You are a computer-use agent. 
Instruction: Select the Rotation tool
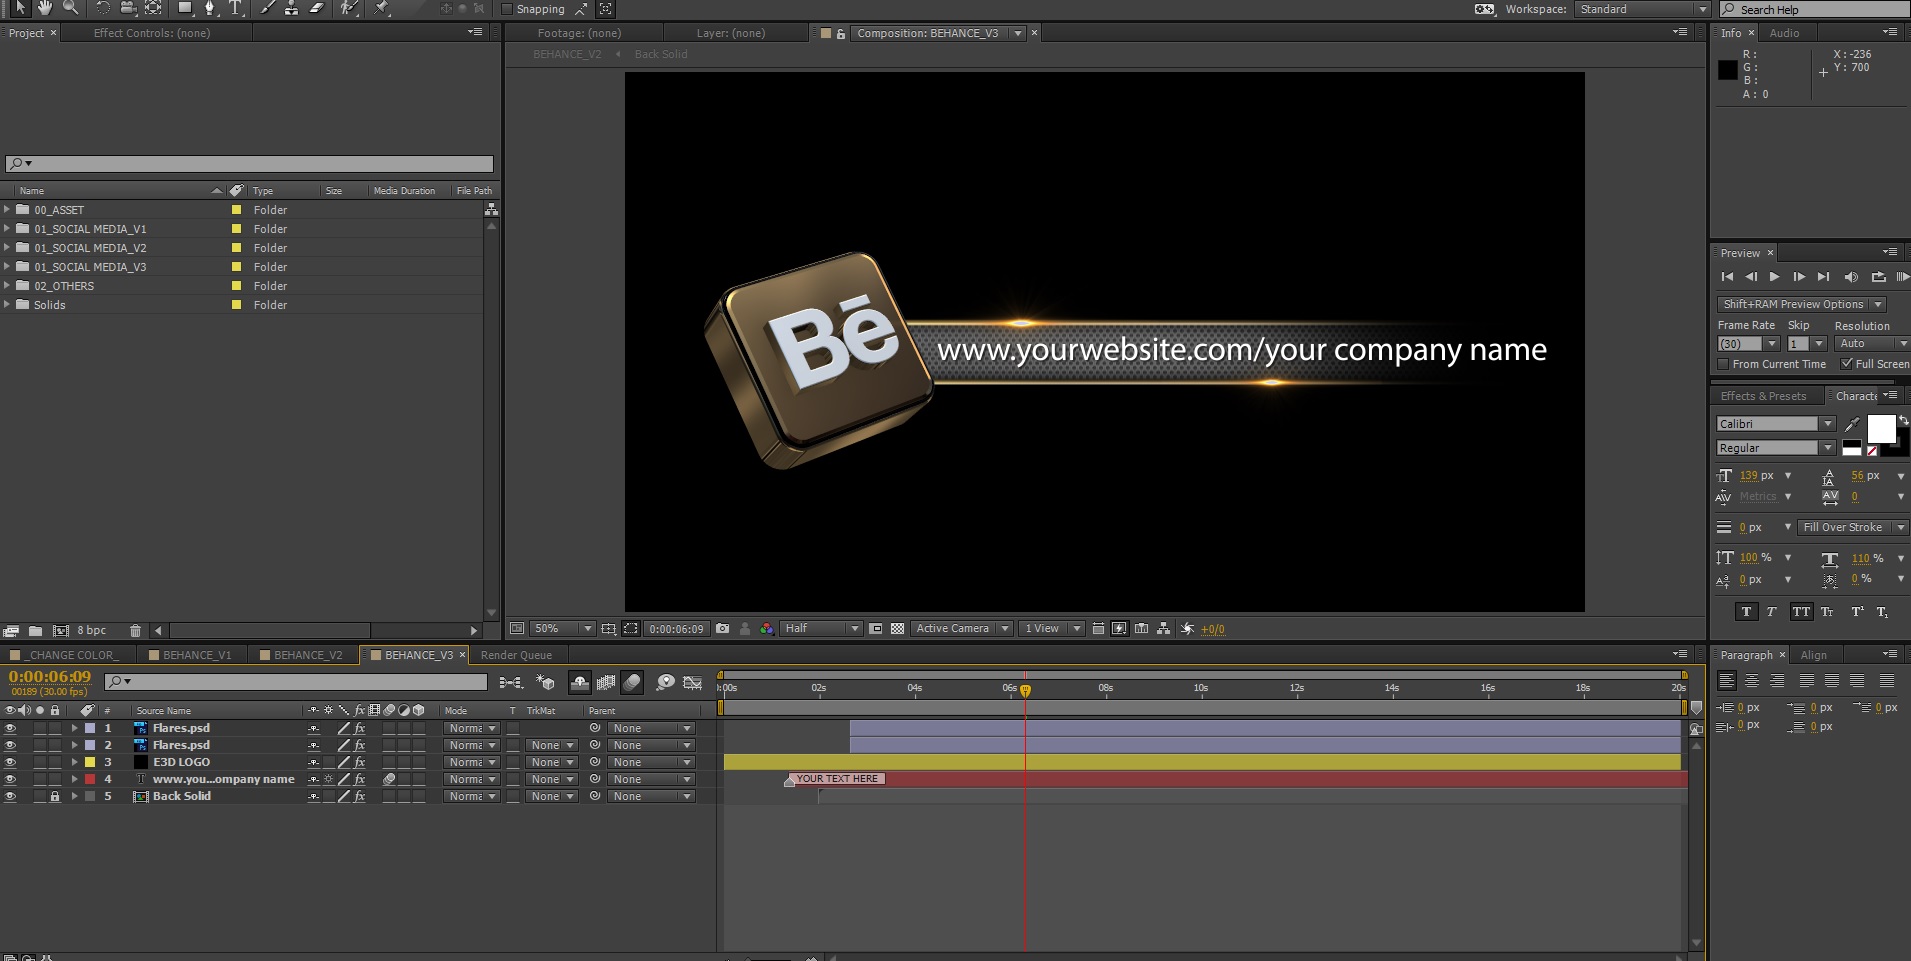103,8
